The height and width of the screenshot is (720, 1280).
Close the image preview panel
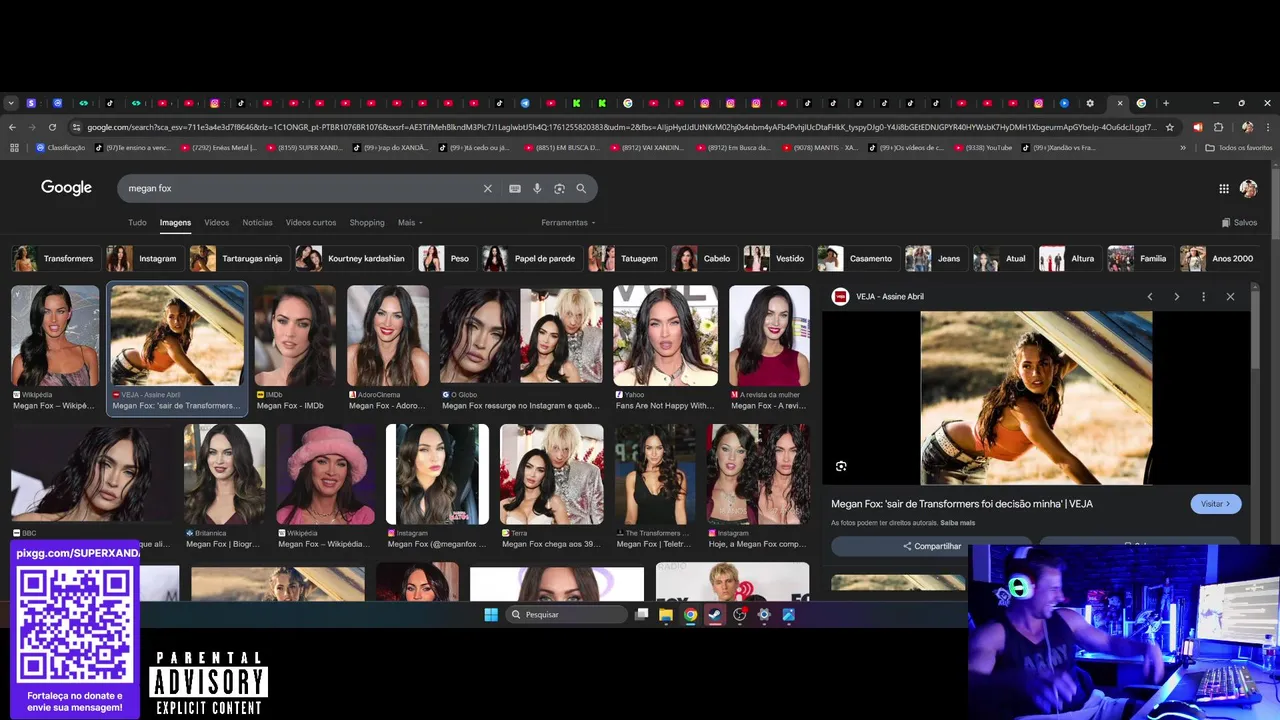(1231, 297)
